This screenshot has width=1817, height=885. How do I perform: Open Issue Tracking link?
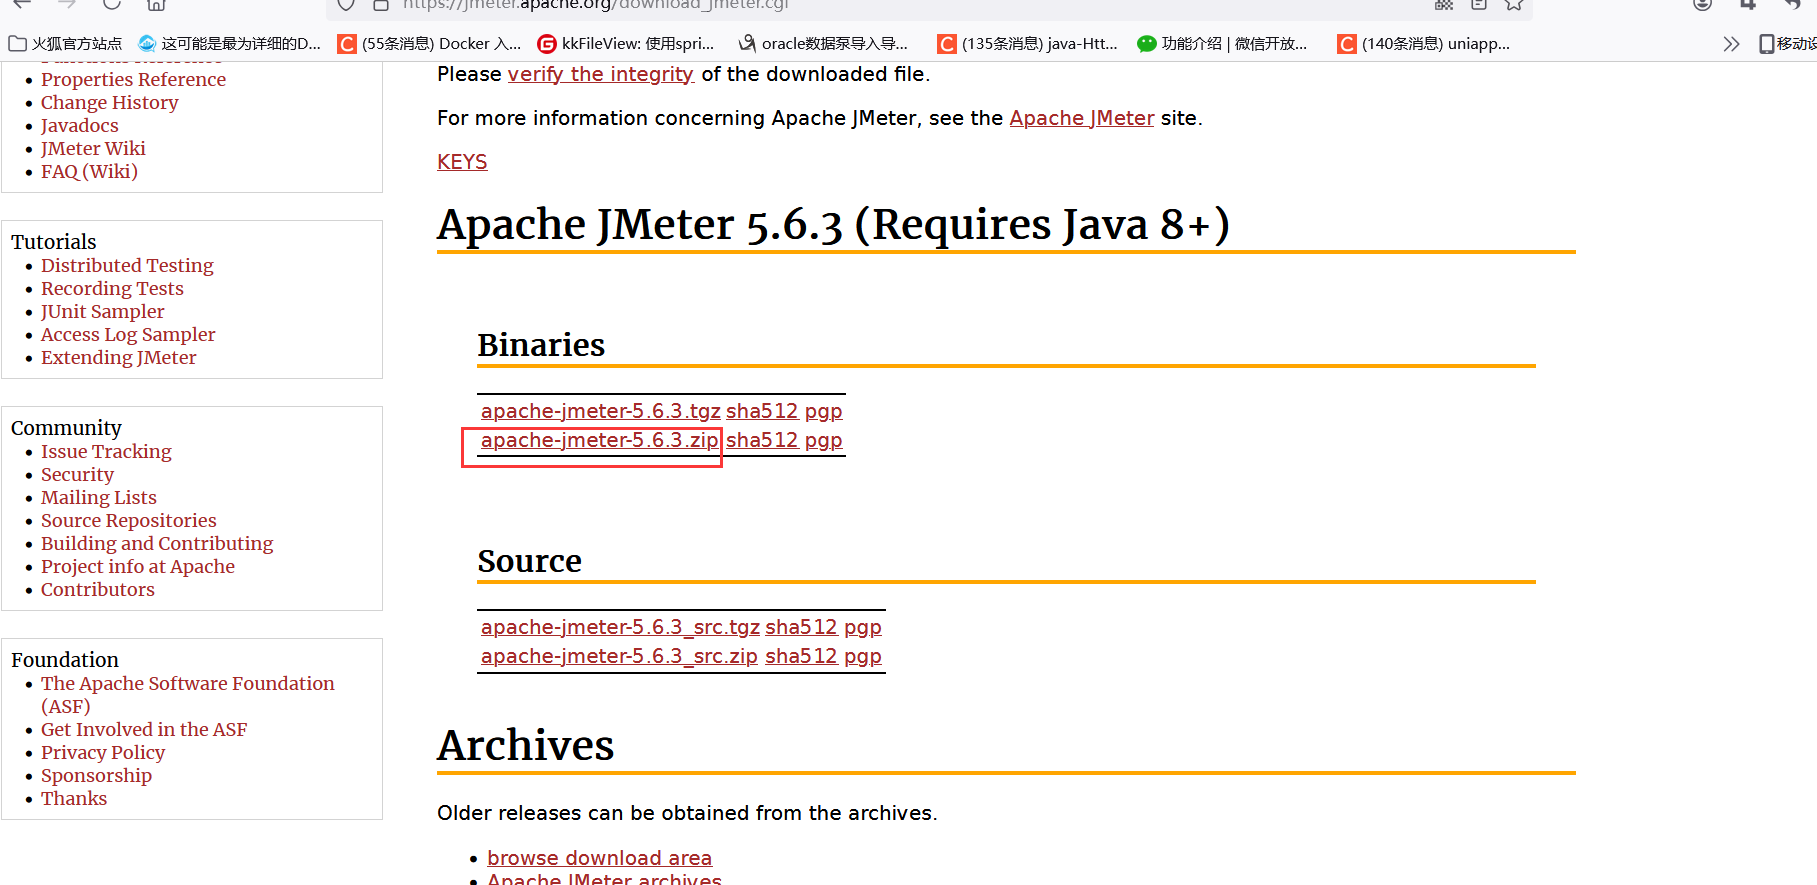[106, 451]
